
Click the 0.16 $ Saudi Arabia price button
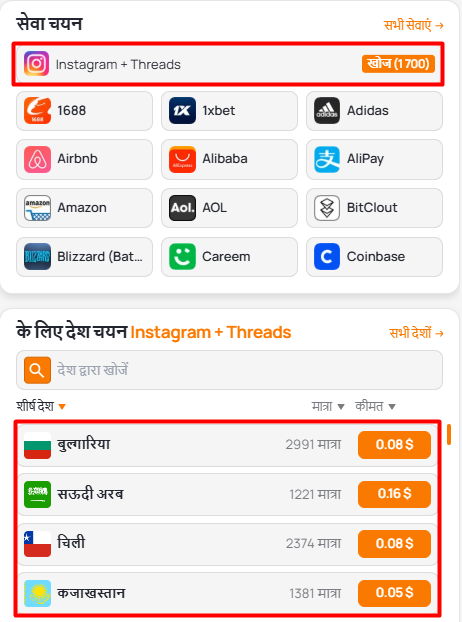click(x=394, y=494)
